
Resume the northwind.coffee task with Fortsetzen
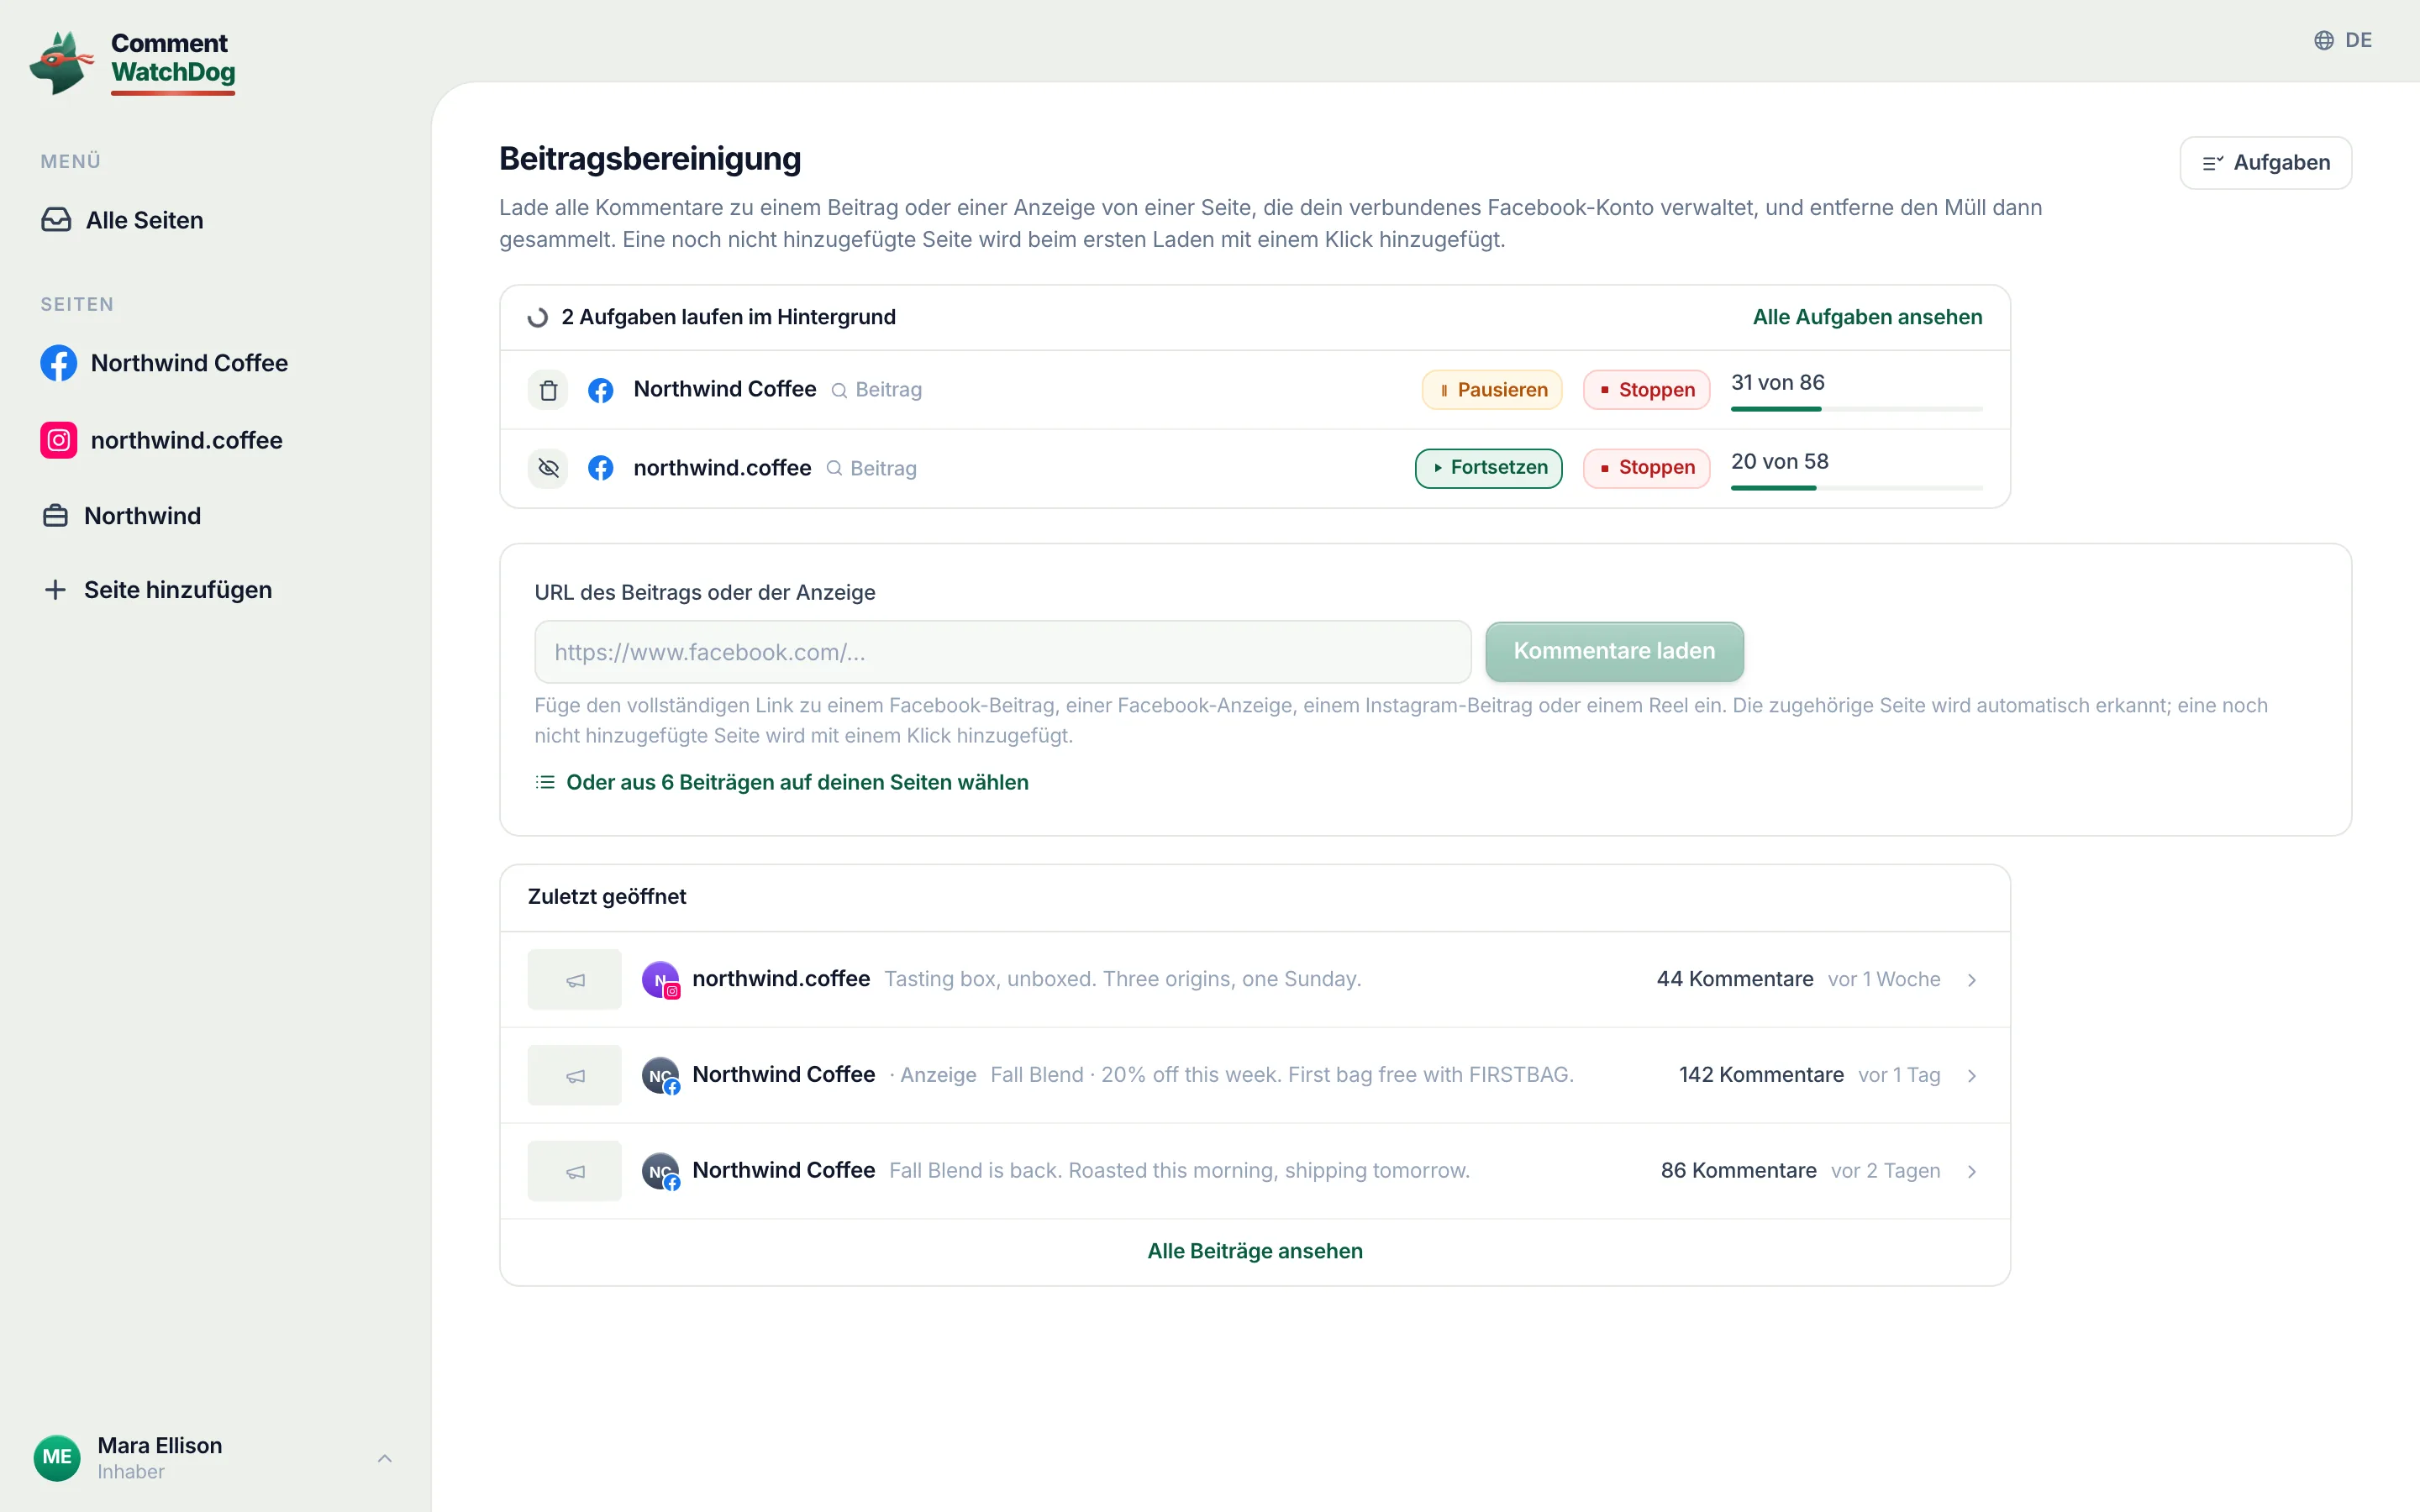click(1489, 468)
